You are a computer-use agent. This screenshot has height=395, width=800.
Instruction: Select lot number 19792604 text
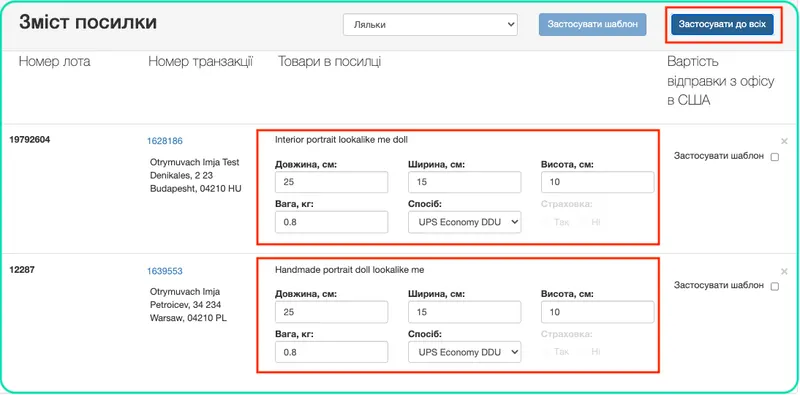(30, 139)
